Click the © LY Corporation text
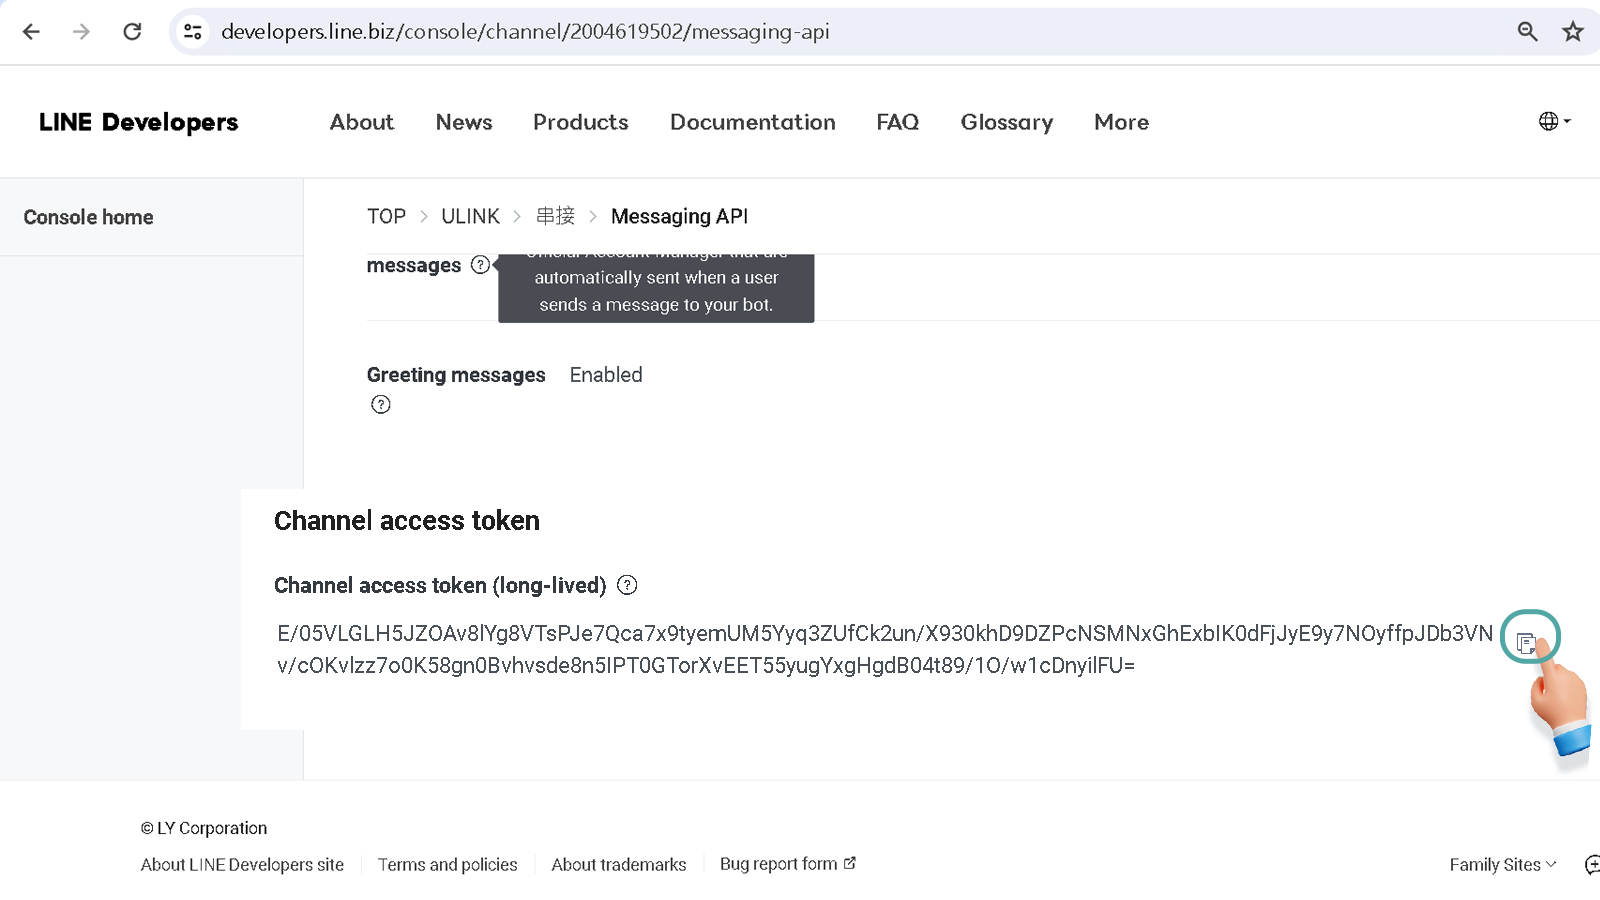 204,828
